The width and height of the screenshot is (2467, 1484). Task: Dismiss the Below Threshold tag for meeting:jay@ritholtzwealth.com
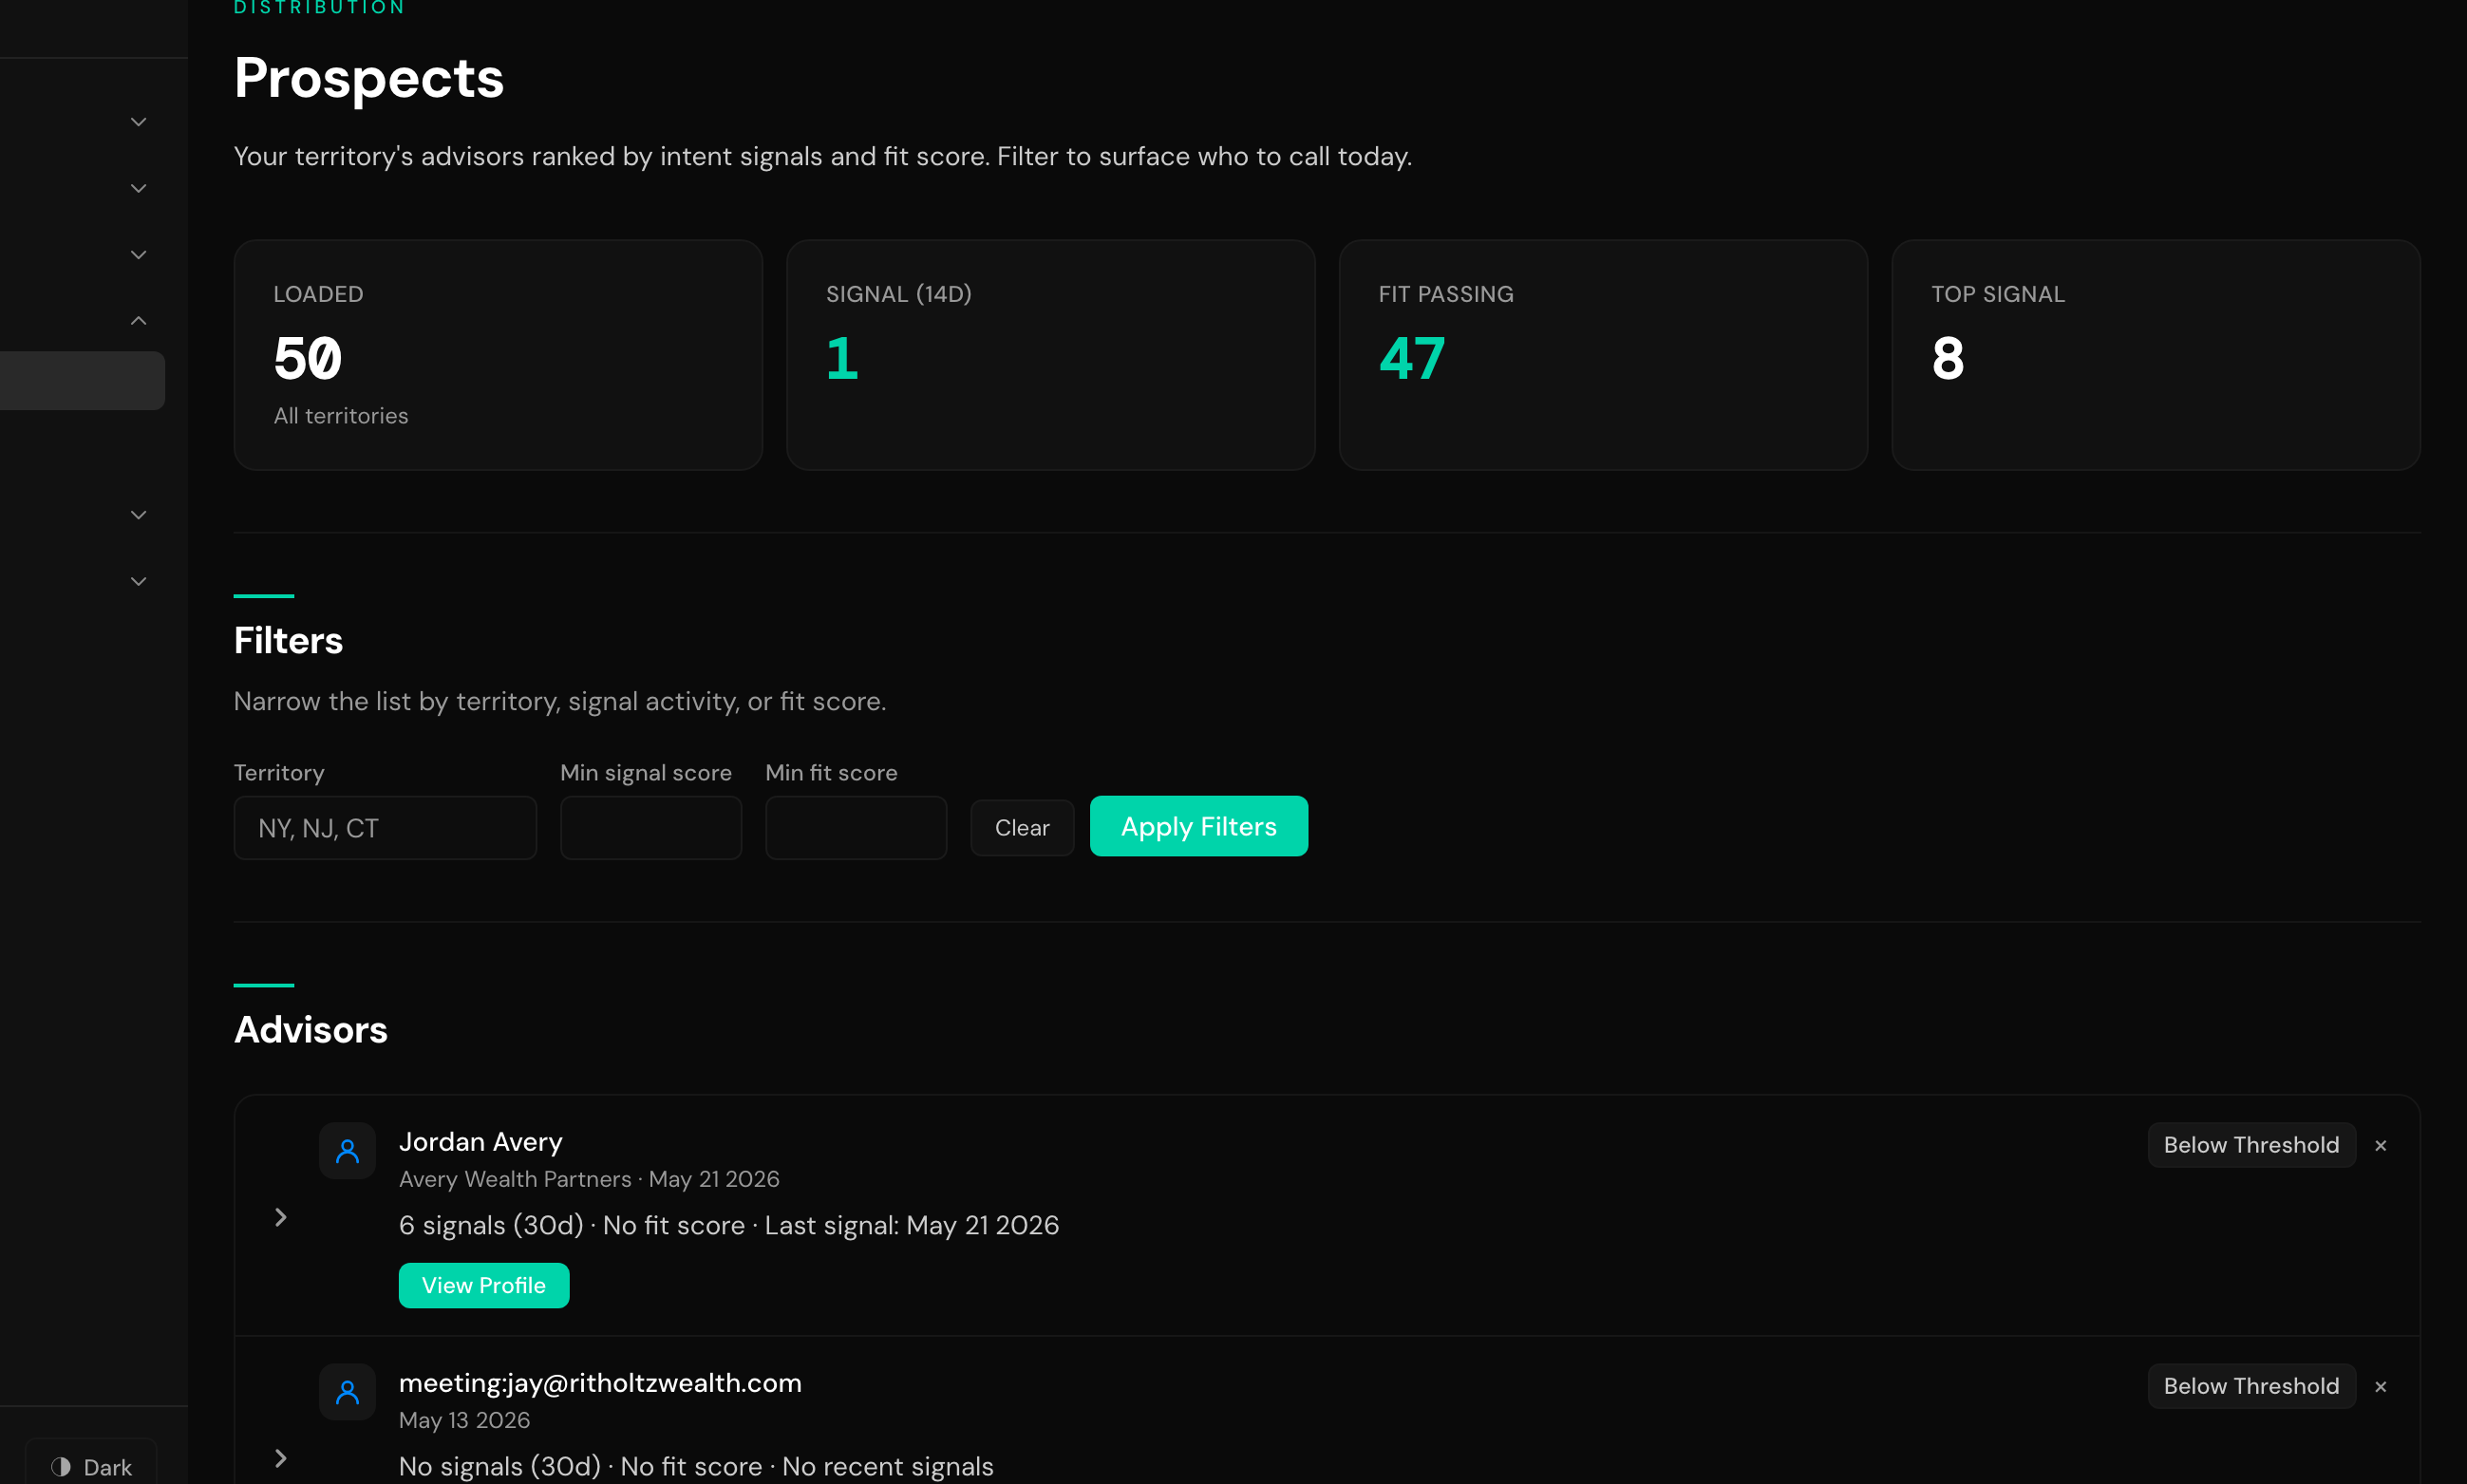(2381, 1387)
